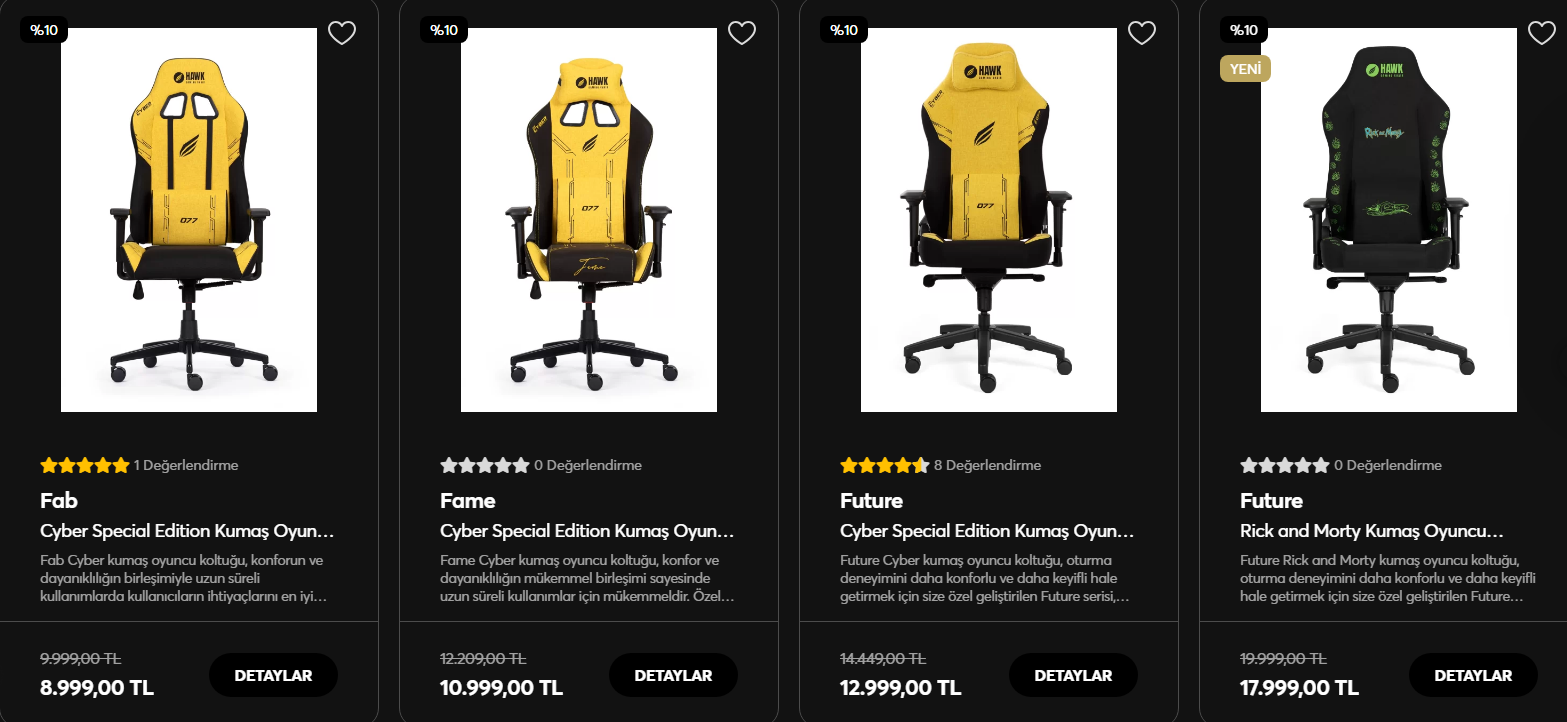The width and height of the screenshot is (1567, 722).
Task: View the black Rick and Morty chair image
Action: point(1389,220)
